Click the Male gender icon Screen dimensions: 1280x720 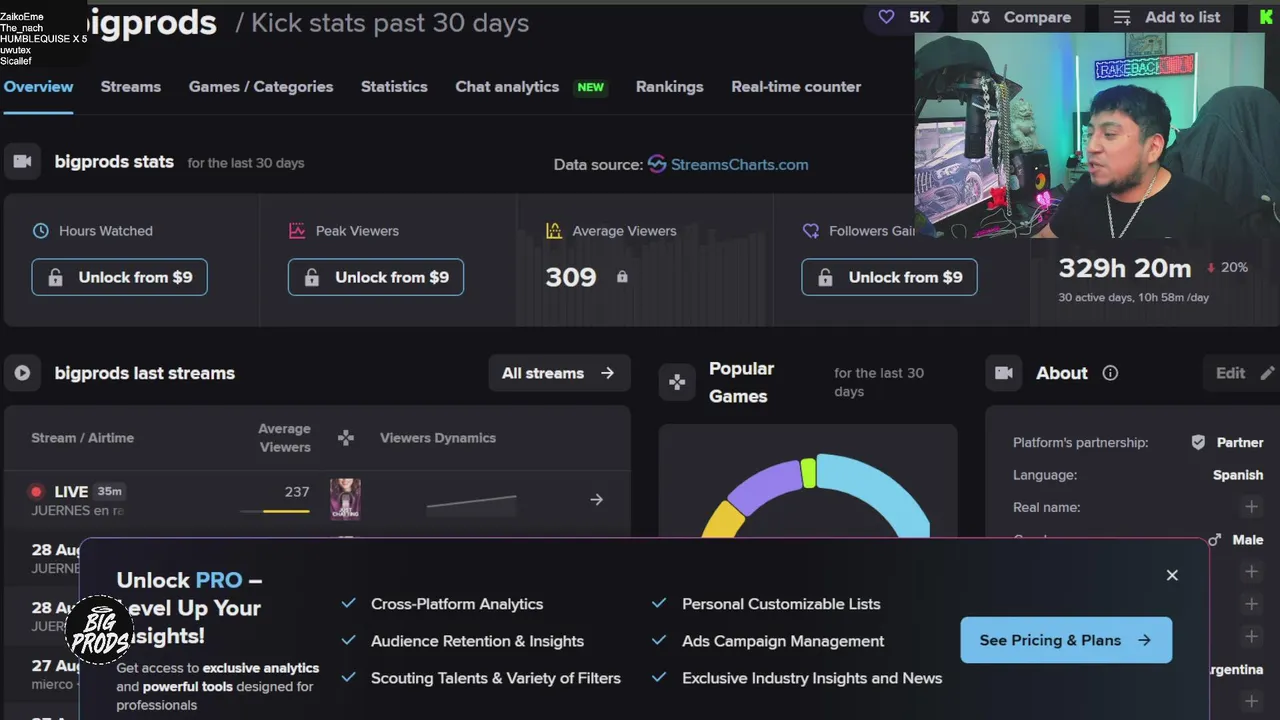point(1214,540)
